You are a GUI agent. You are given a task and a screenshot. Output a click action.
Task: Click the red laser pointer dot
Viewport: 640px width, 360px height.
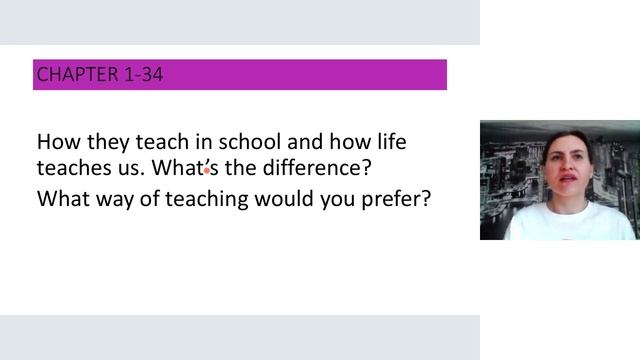[x=207, y=171]
